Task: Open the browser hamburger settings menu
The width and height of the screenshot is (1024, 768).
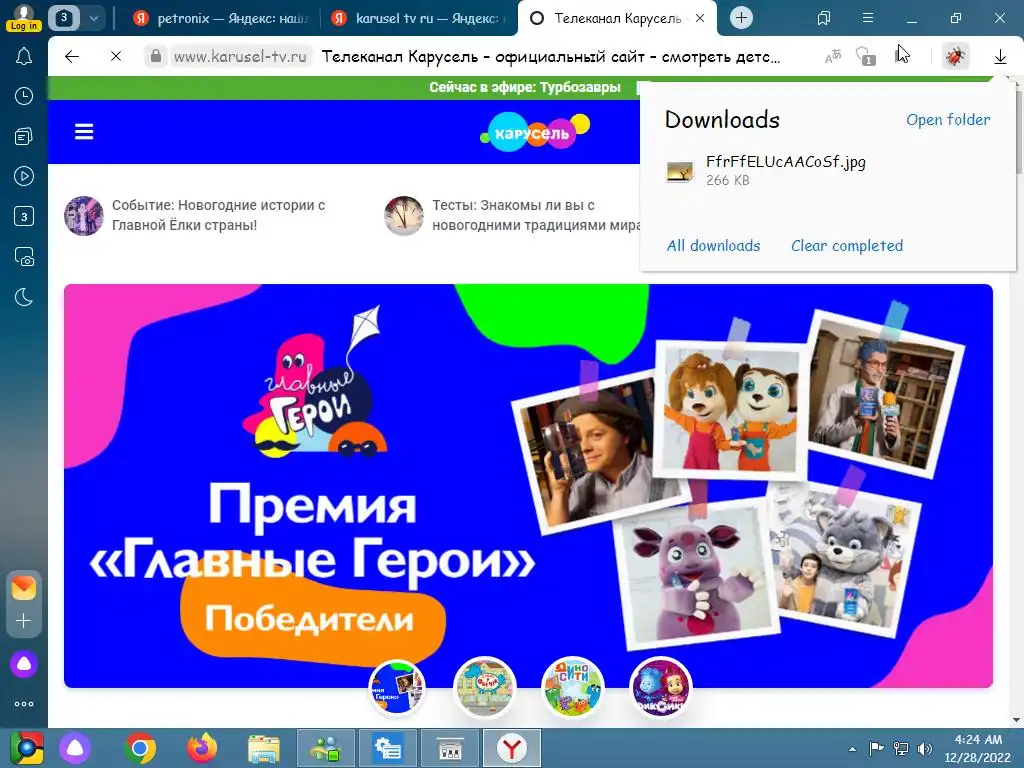Action: coord(868,18)
